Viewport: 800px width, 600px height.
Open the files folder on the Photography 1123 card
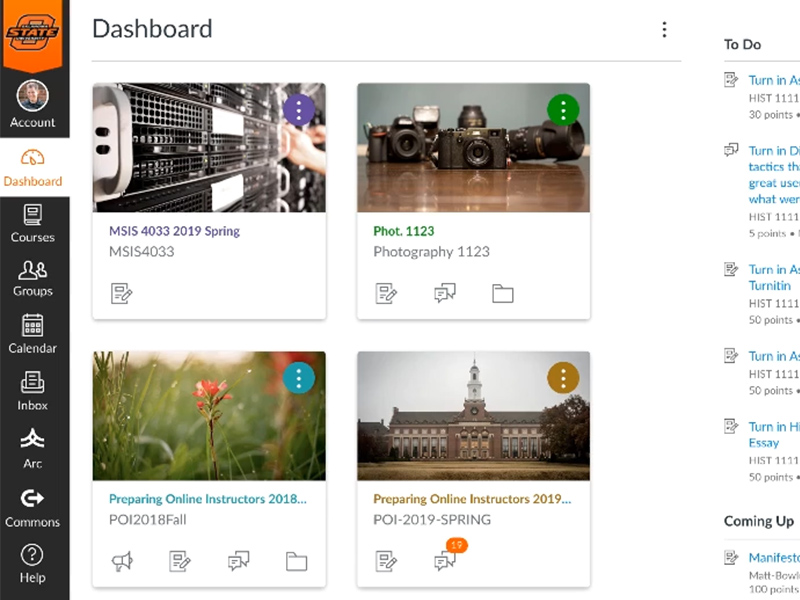click(501, 293)
